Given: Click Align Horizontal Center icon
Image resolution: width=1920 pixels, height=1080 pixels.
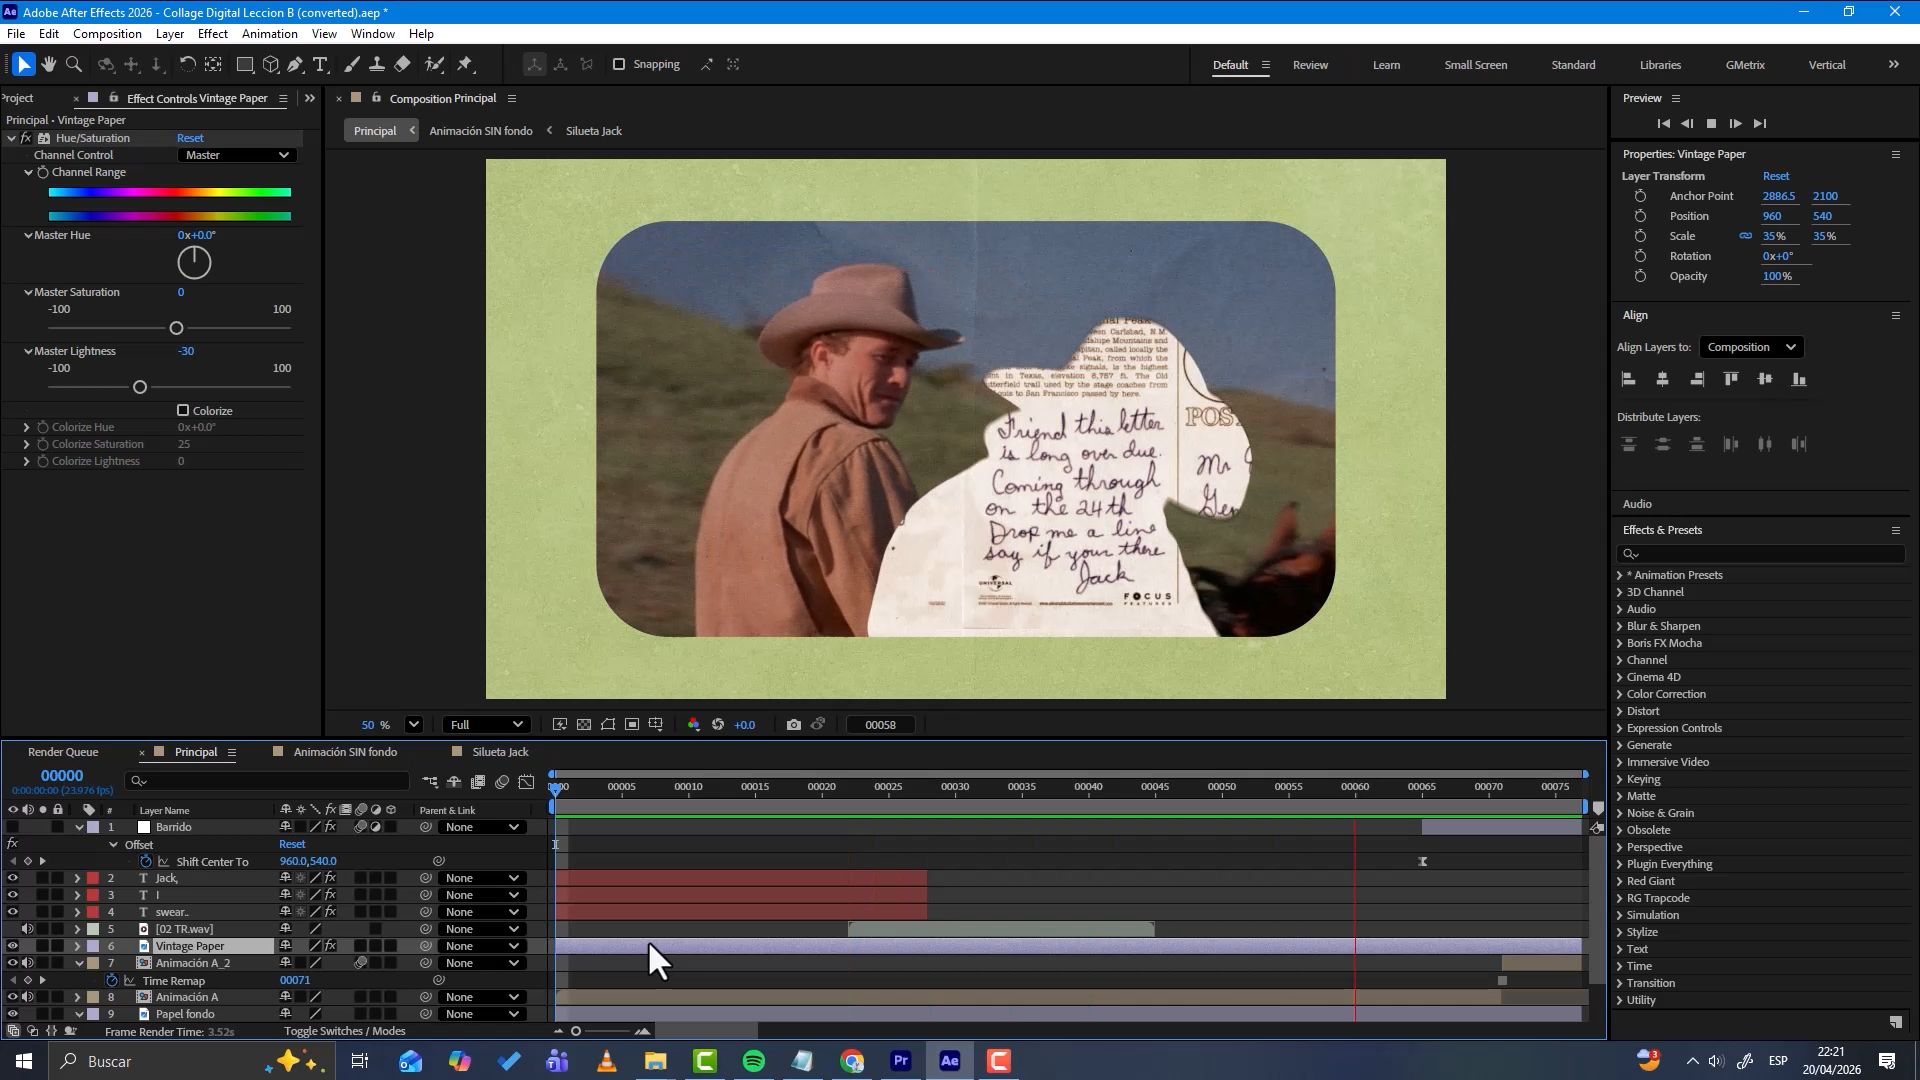Looking at the screenshot, I should click(x=1663, y=379).
